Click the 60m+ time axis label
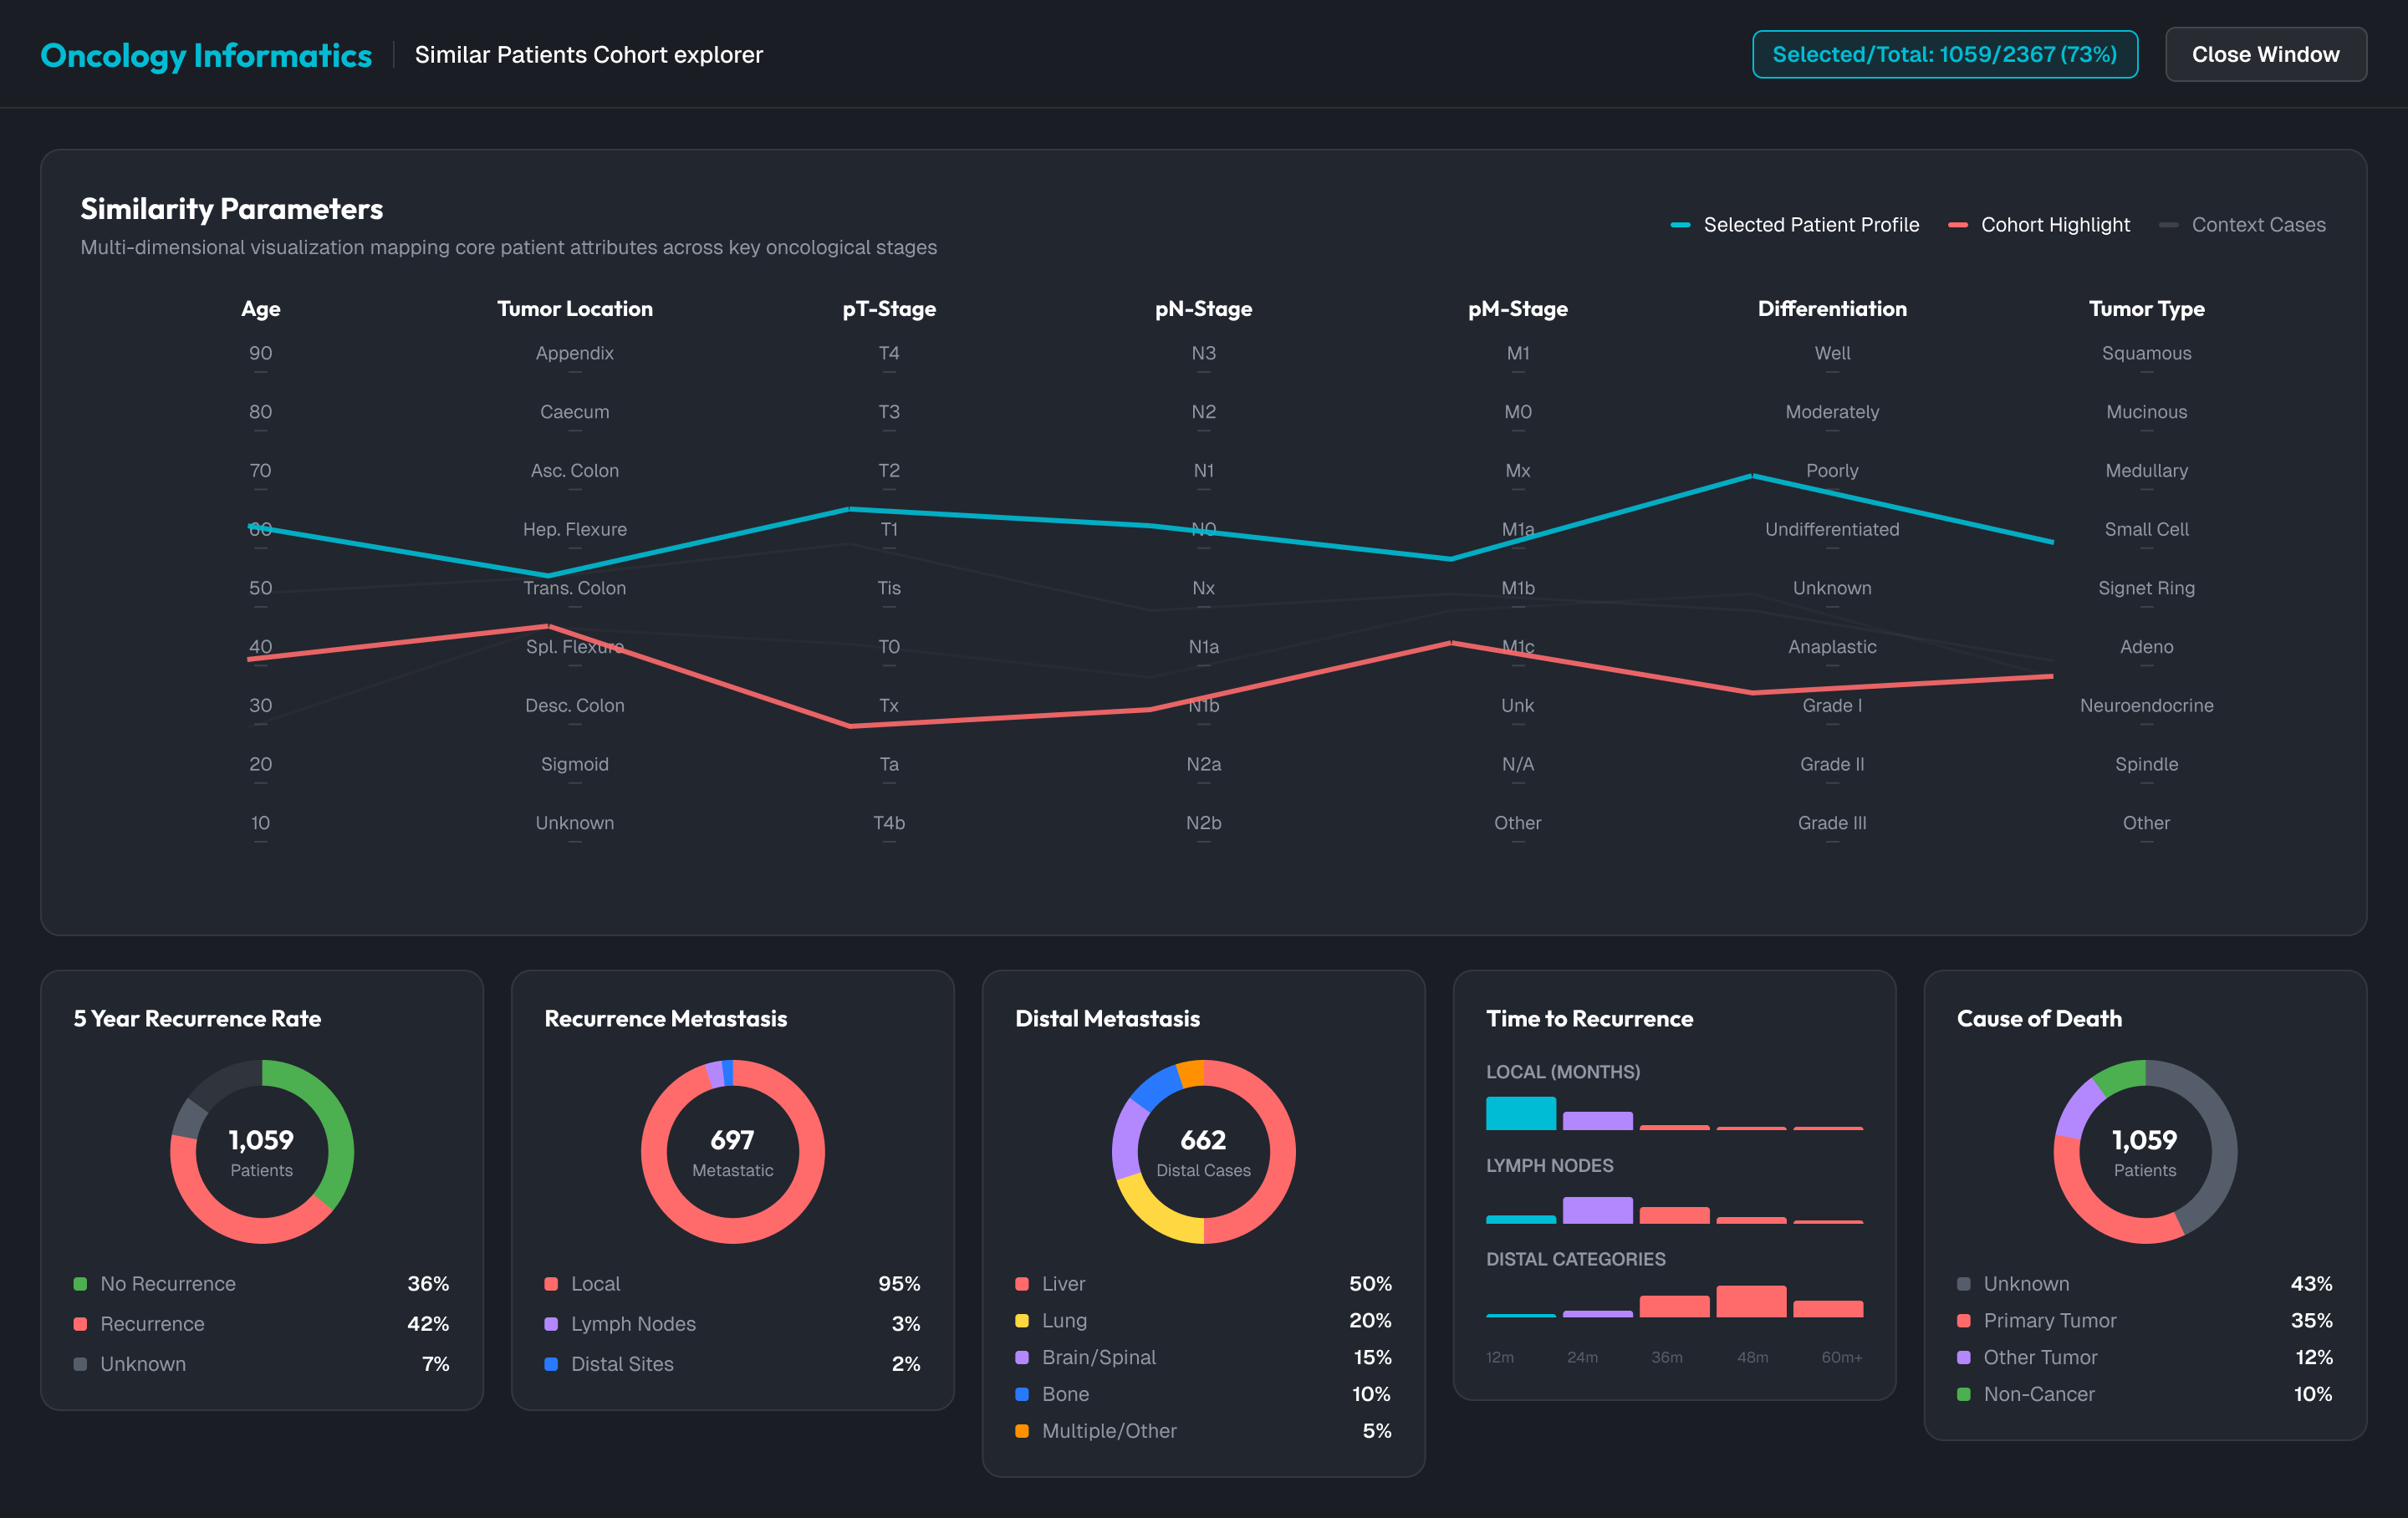 pos(1842,1358)
